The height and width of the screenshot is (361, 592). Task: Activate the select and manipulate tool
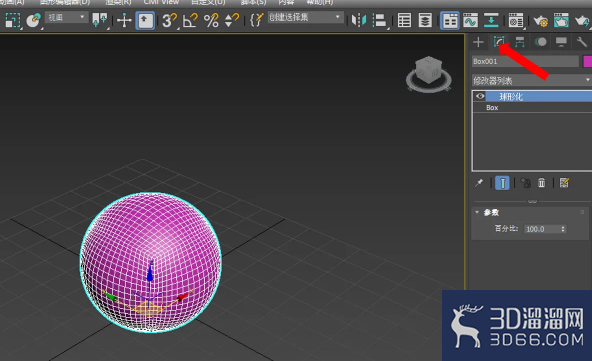click(x=124, y=20)
